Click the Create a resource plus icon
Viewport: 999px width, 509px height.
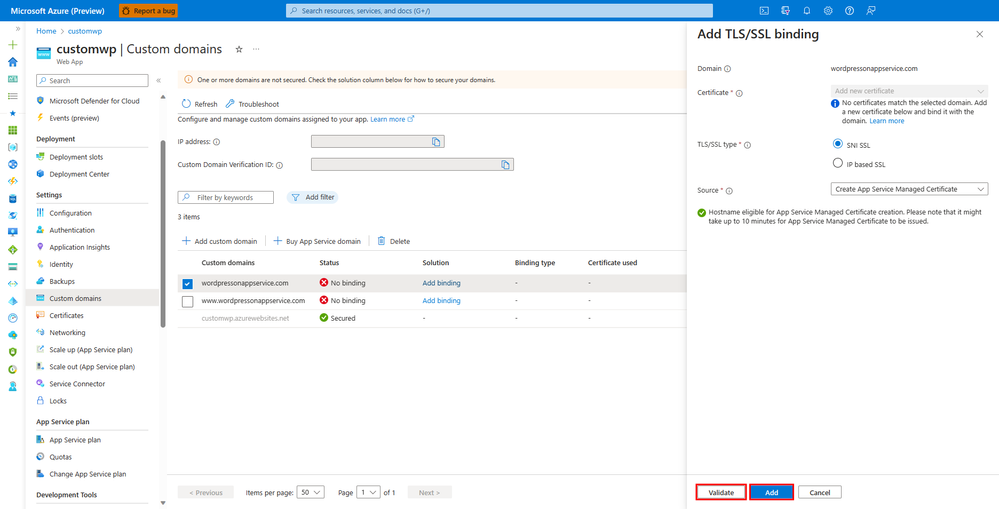point(12,45)
